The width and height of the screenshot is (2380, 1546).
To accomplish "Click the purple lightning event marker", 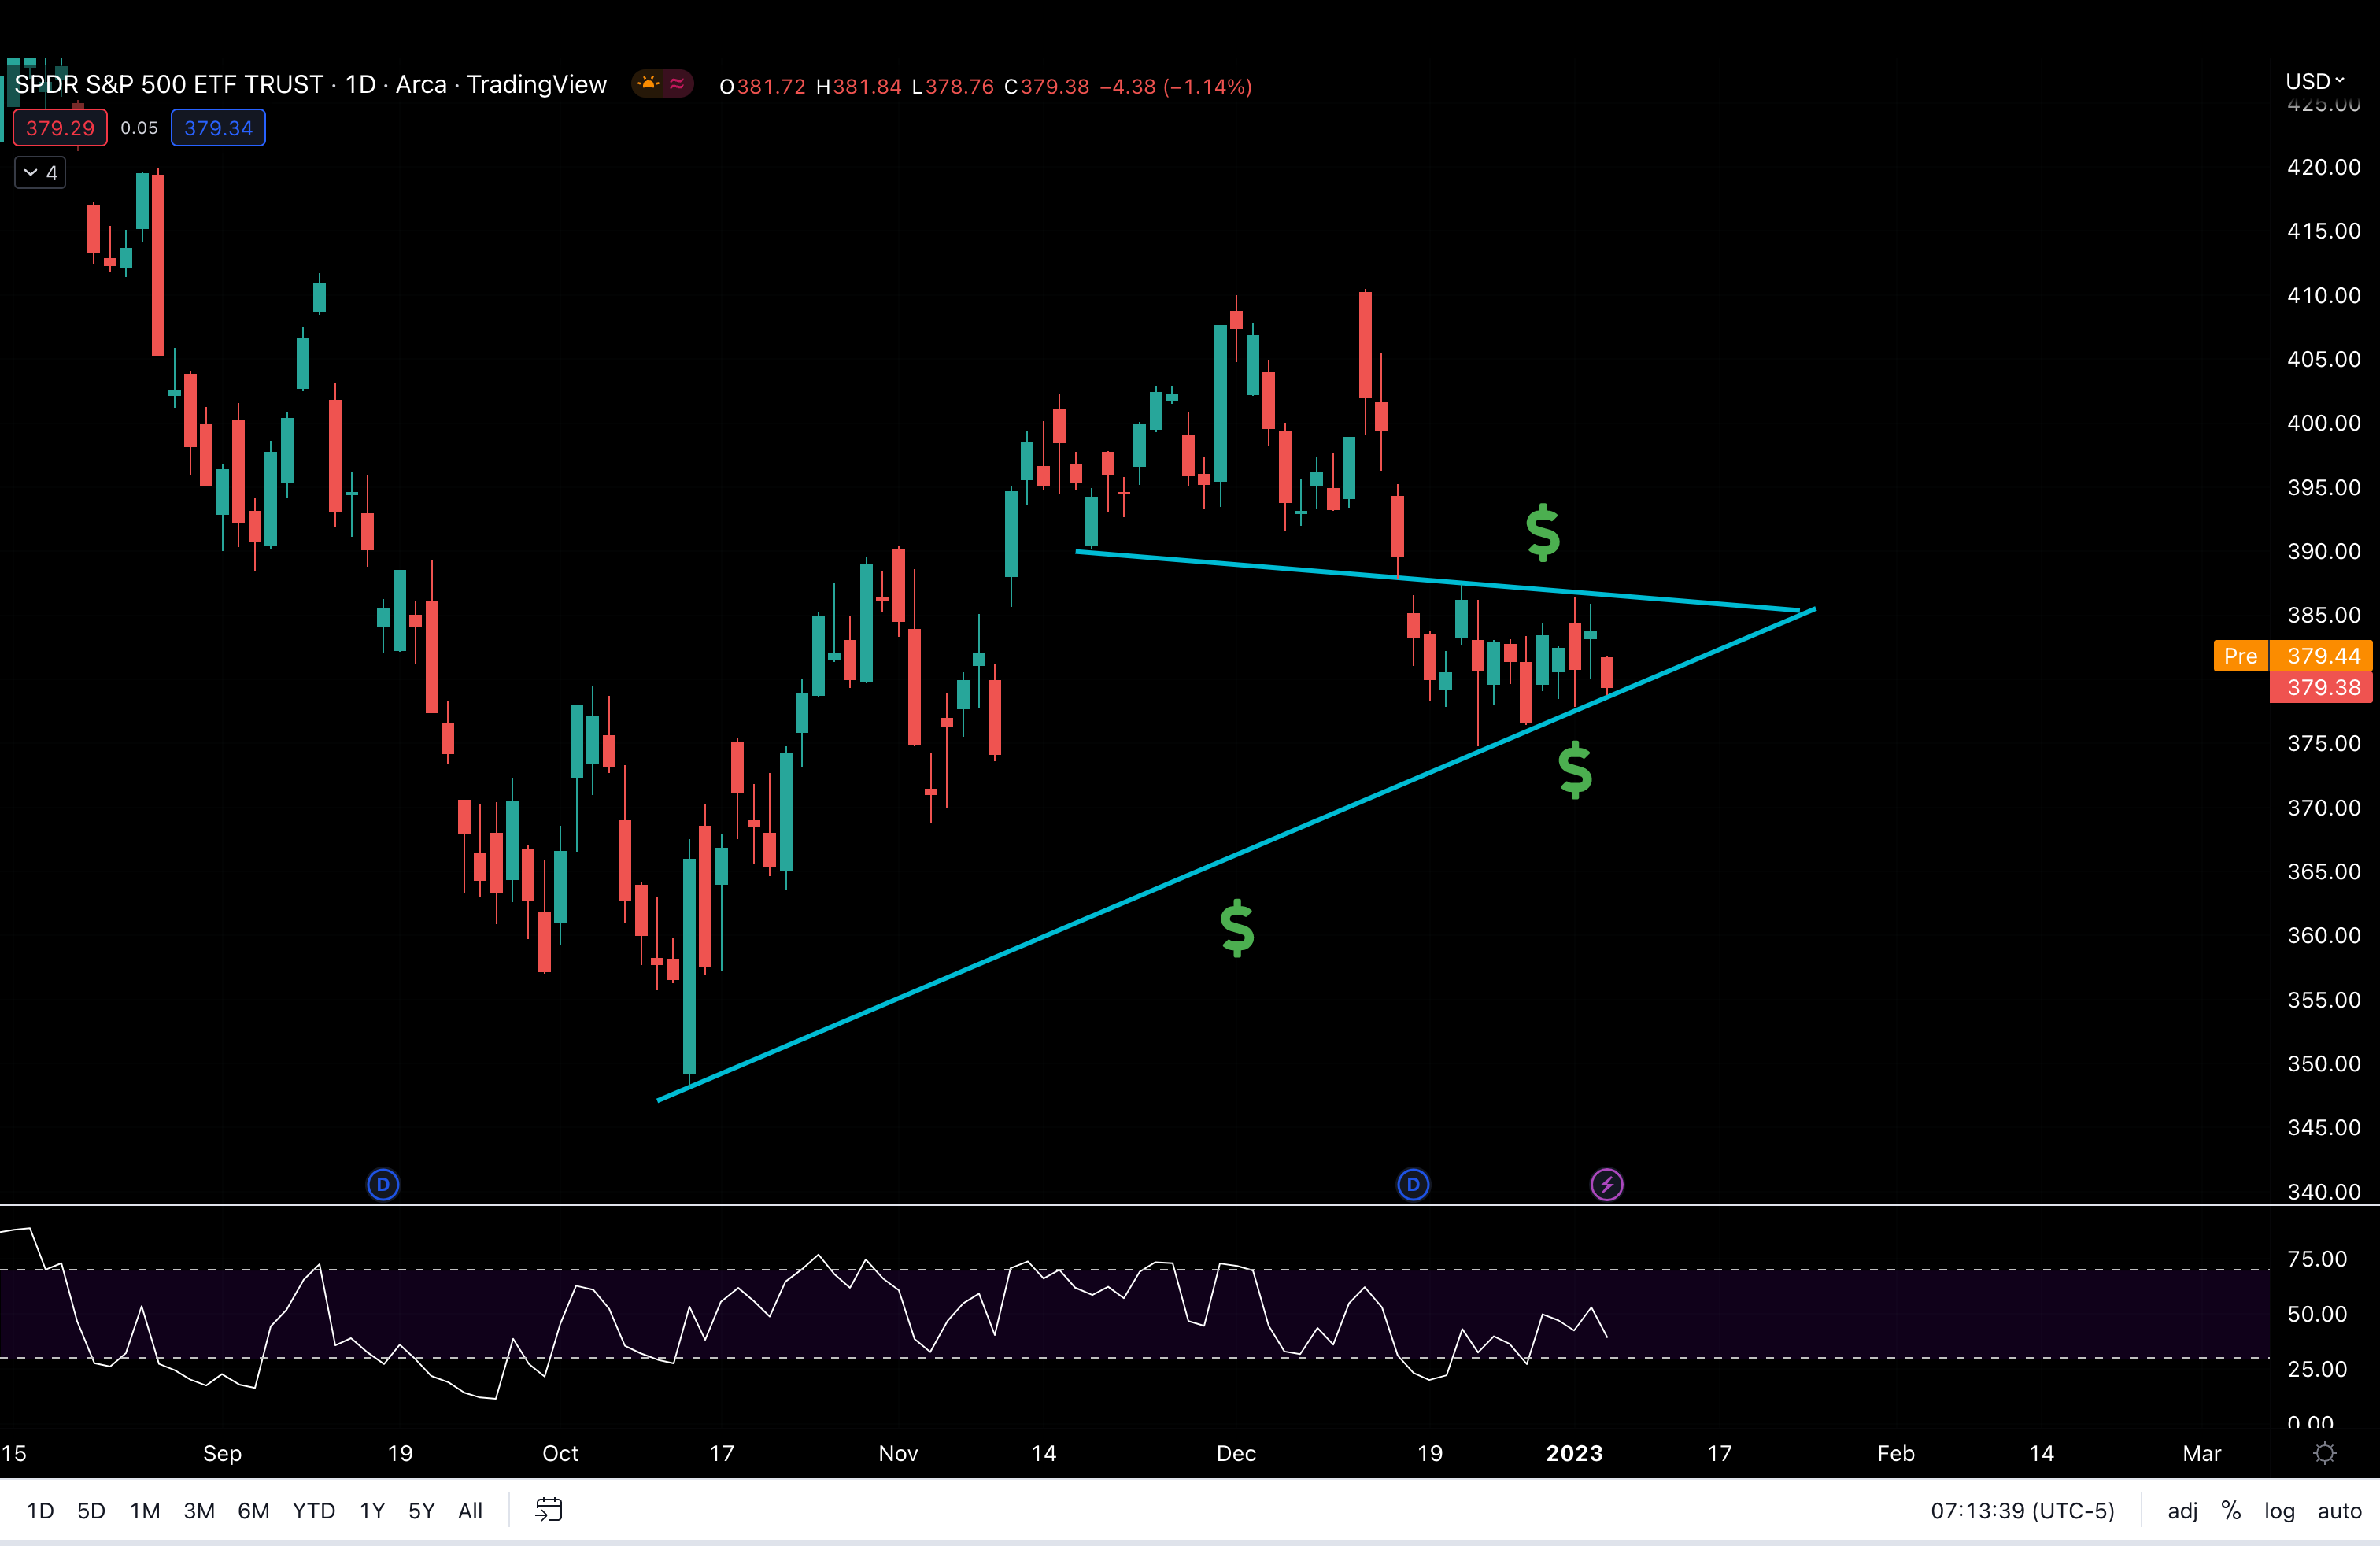I will coord(1606,1185).
